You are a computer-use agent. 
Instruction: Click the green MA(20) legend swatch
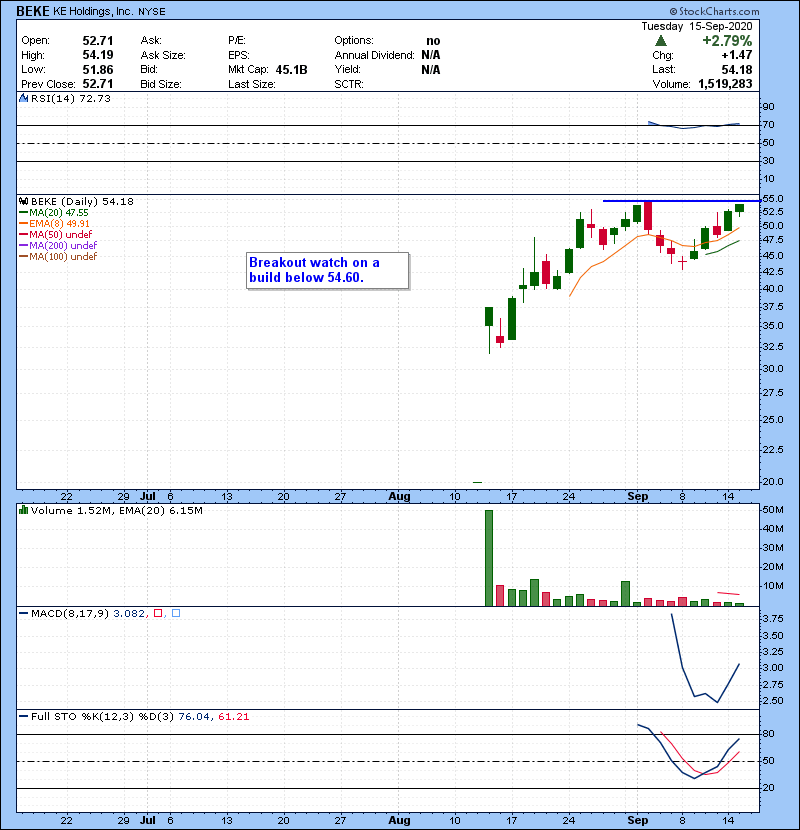23,213
